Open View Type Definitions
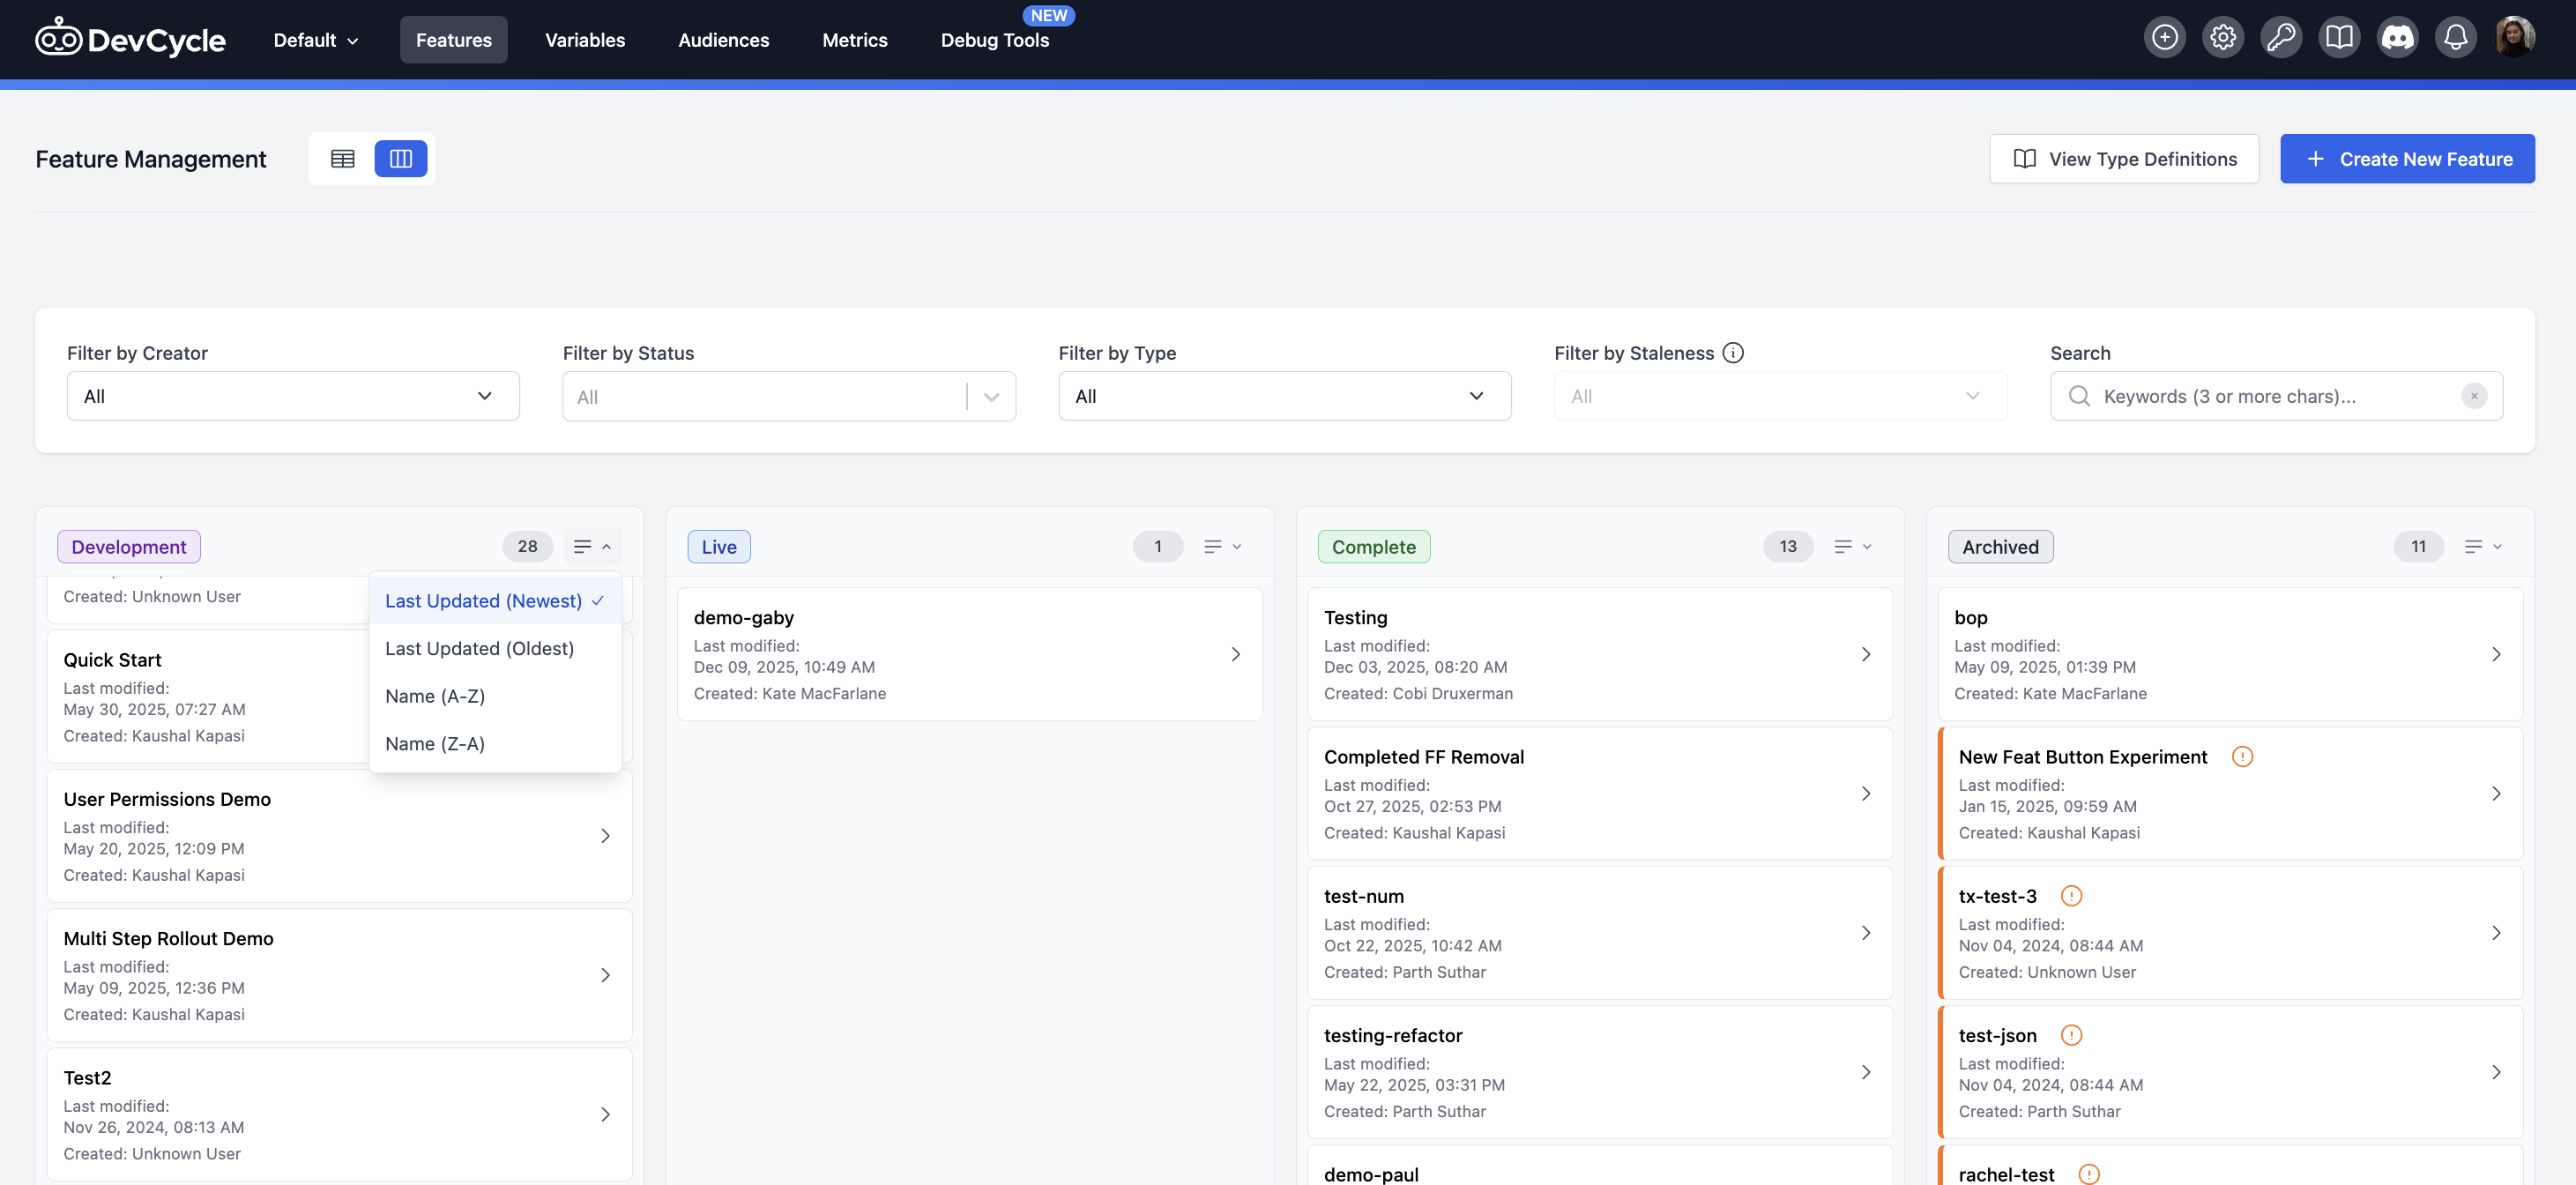This screenshot has height=1185, width=2576. click(2123, 158)
